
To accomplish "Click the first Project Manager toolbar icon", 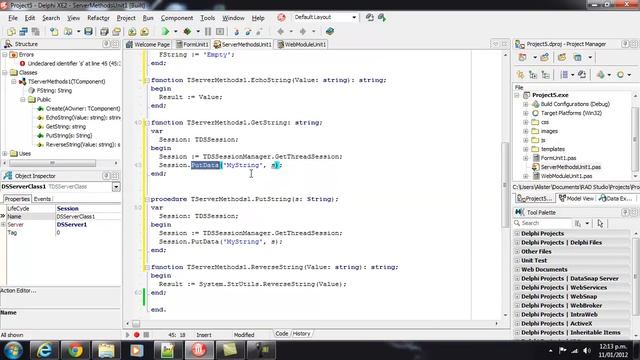I will [x=522, y=58].
